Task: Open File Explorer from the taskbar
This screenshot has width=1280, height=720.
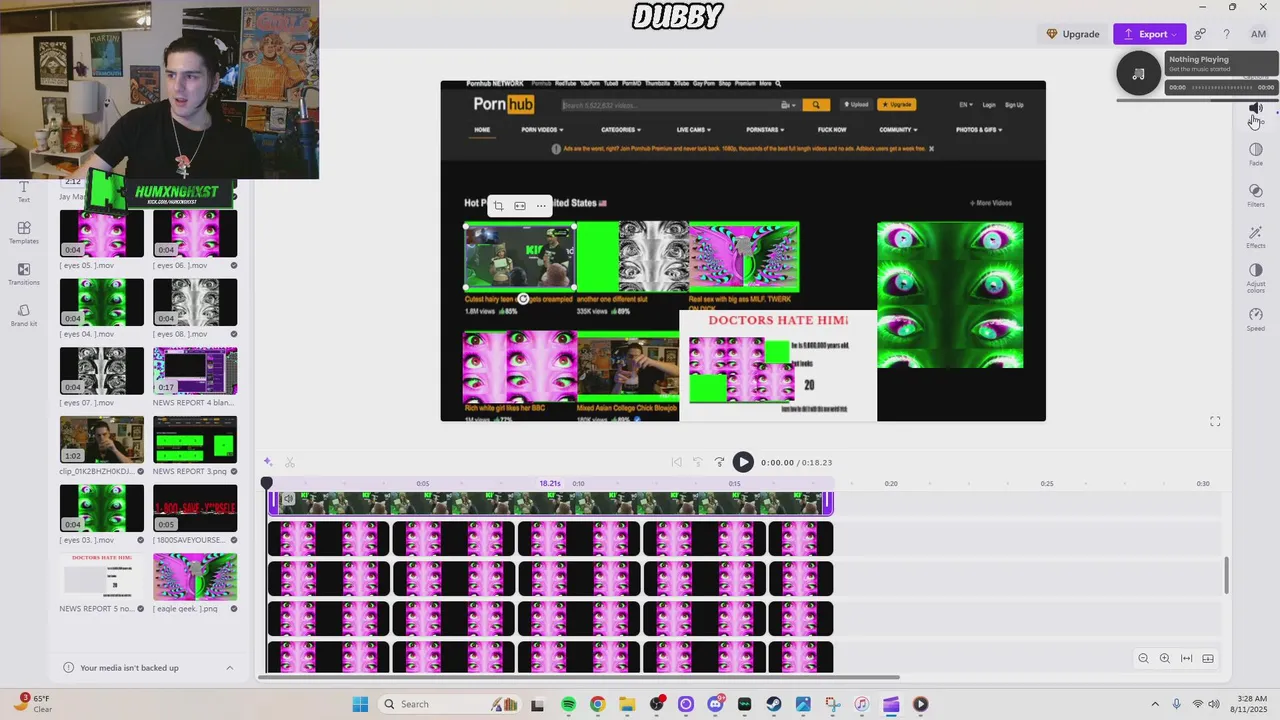Action: [x=627, y=704]
